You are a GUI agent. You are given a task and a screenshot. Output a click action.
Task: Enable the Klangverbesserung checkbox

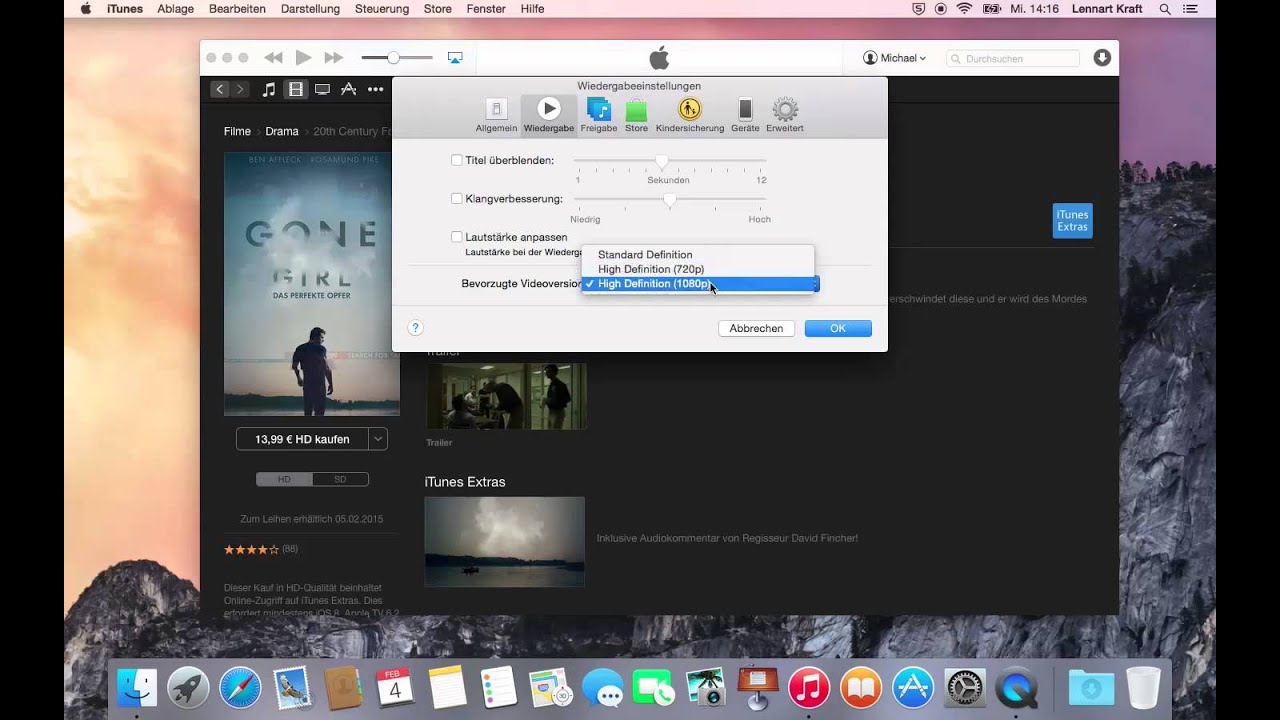coord(456,199)
